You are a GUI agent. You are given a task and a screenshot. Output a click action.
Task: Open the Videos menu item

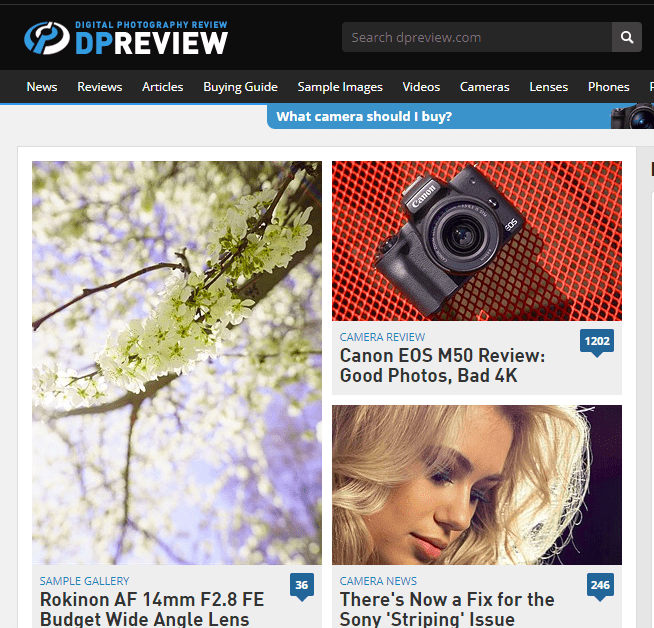(x=421, y=87)
